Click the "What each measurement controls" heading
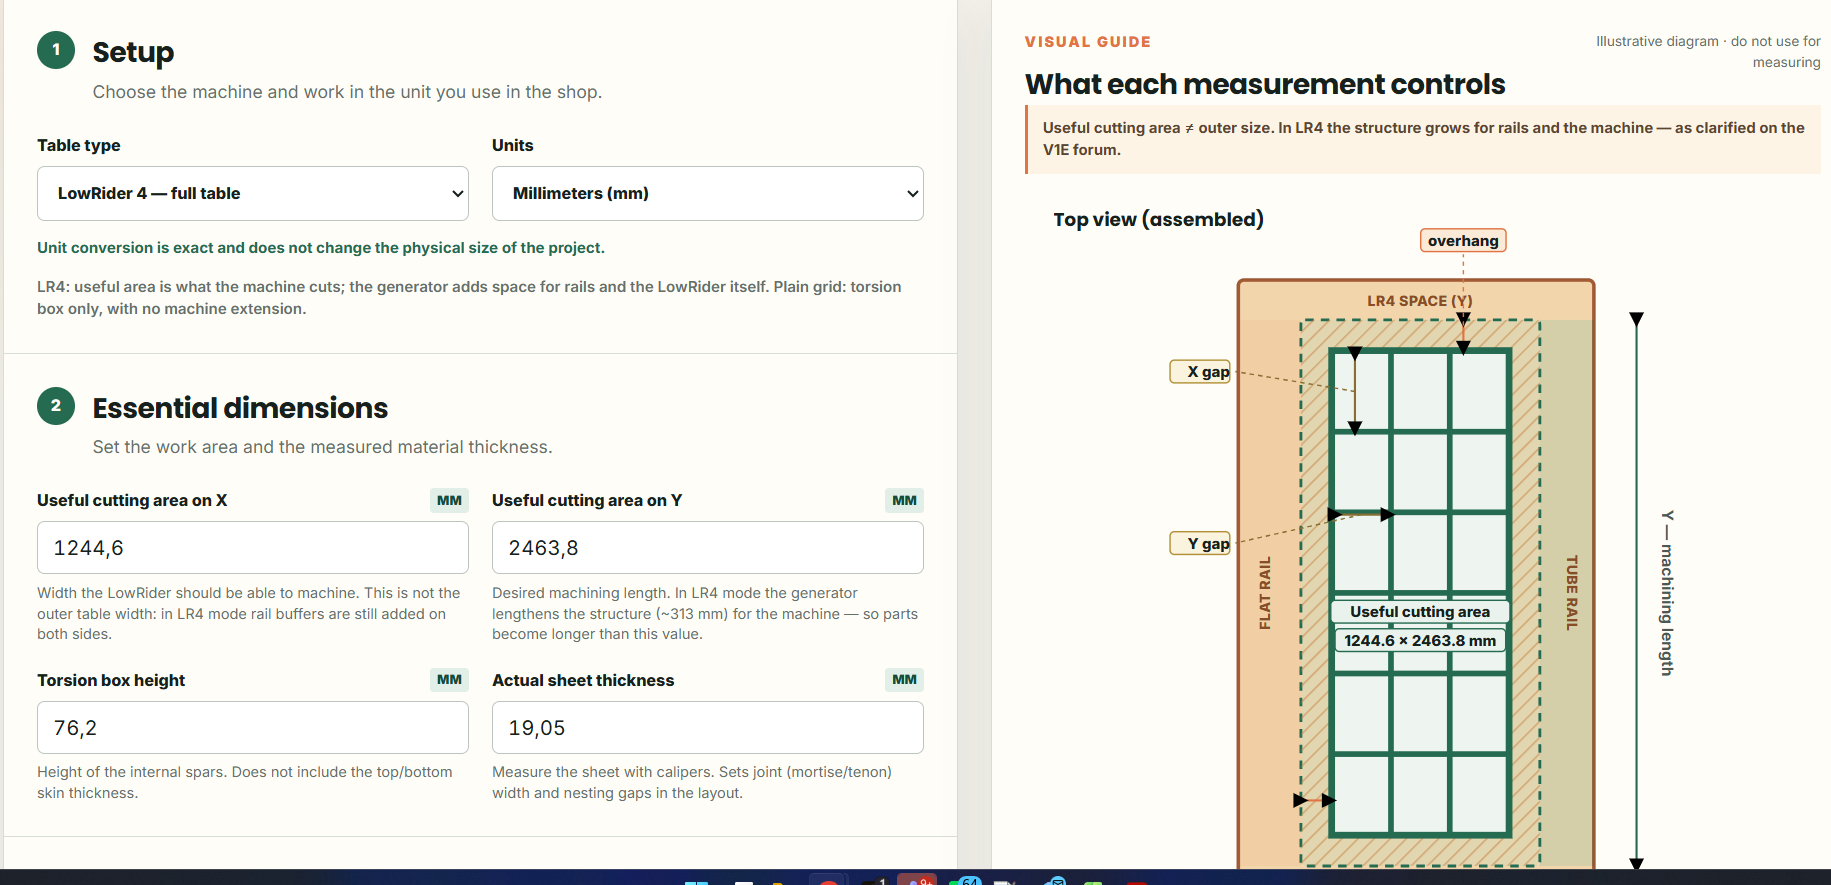Image resolution: width=1831 pixels, height=885 pixels. [x=1265, y=84]
